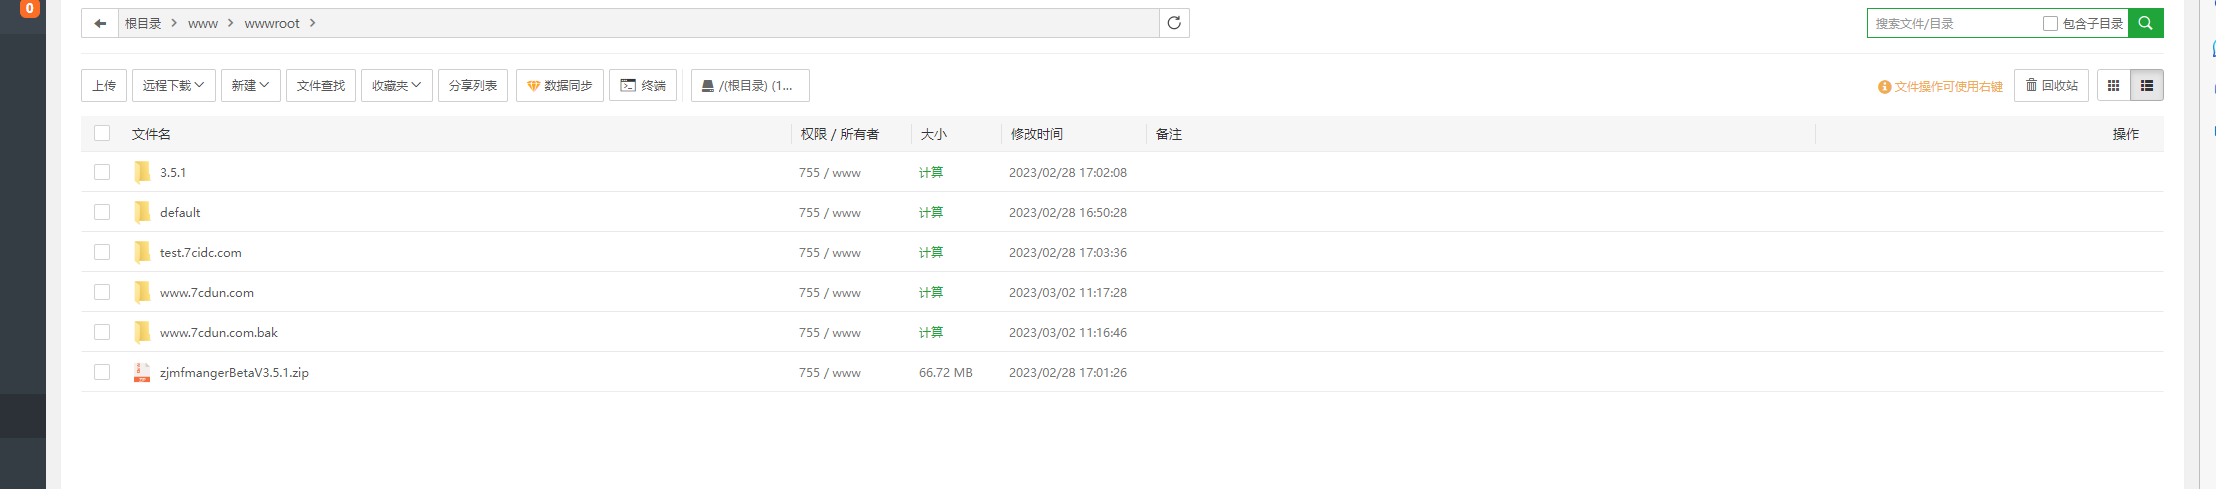The image size is (2216, 489).
Task: Click timestamp 2023/03/02 11:17:28
Action: [x=1068, y=293]
